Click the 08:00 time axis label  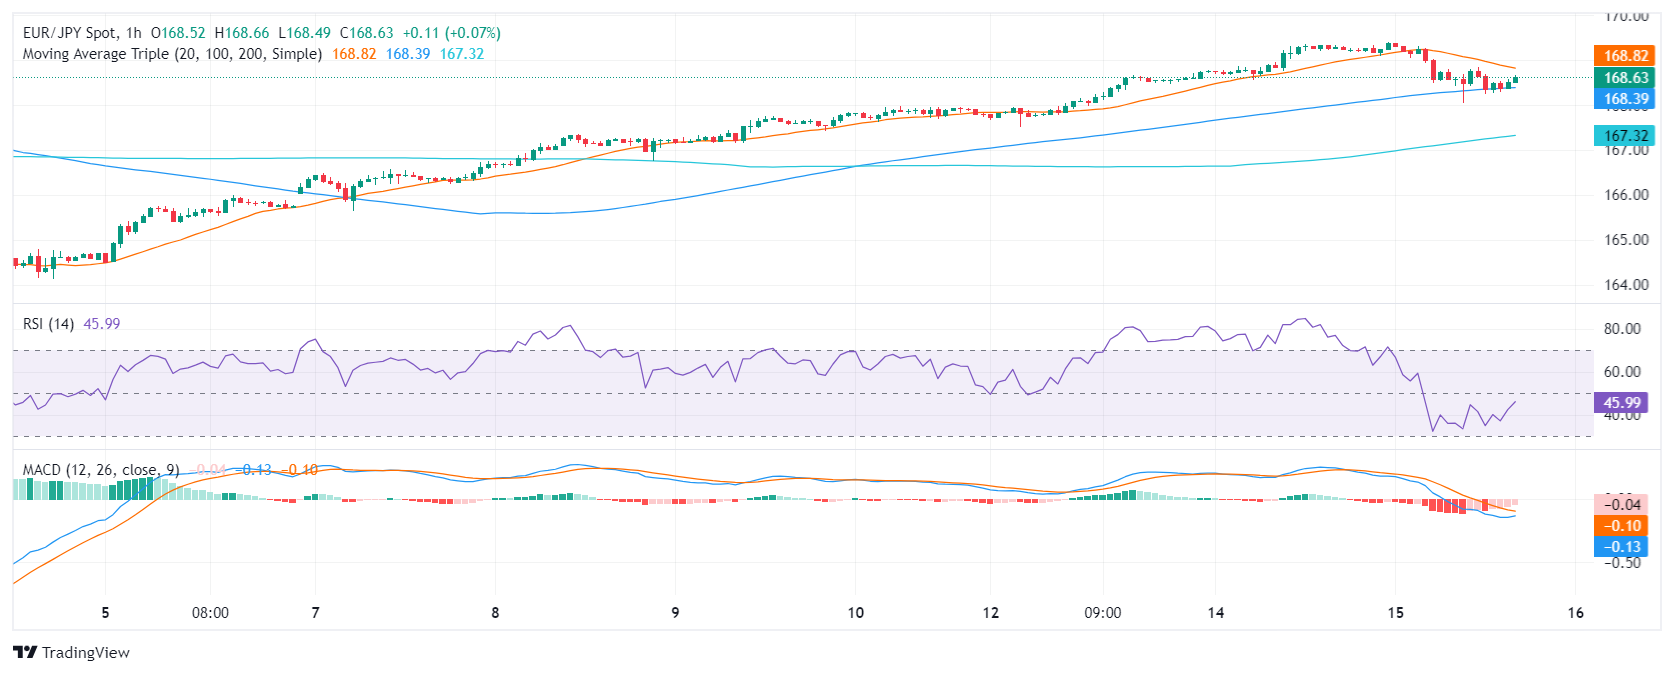pos(210,613)
